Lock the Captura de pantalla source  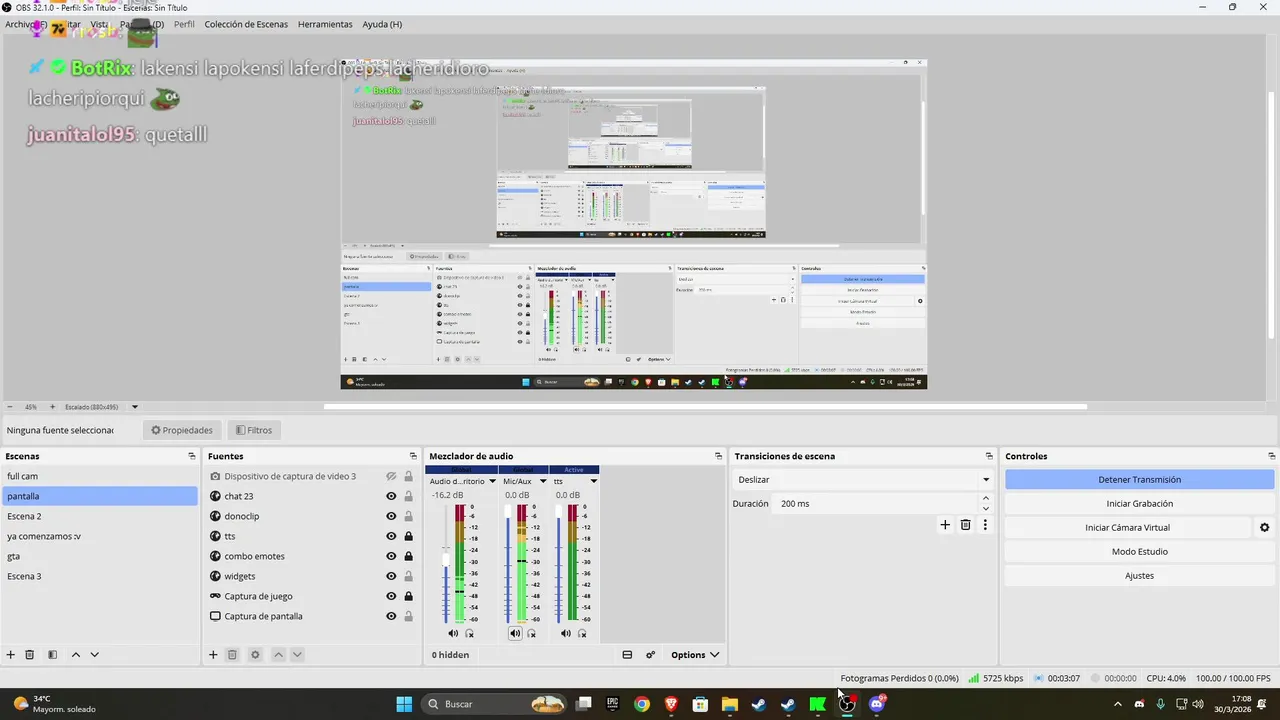(408, 616)
